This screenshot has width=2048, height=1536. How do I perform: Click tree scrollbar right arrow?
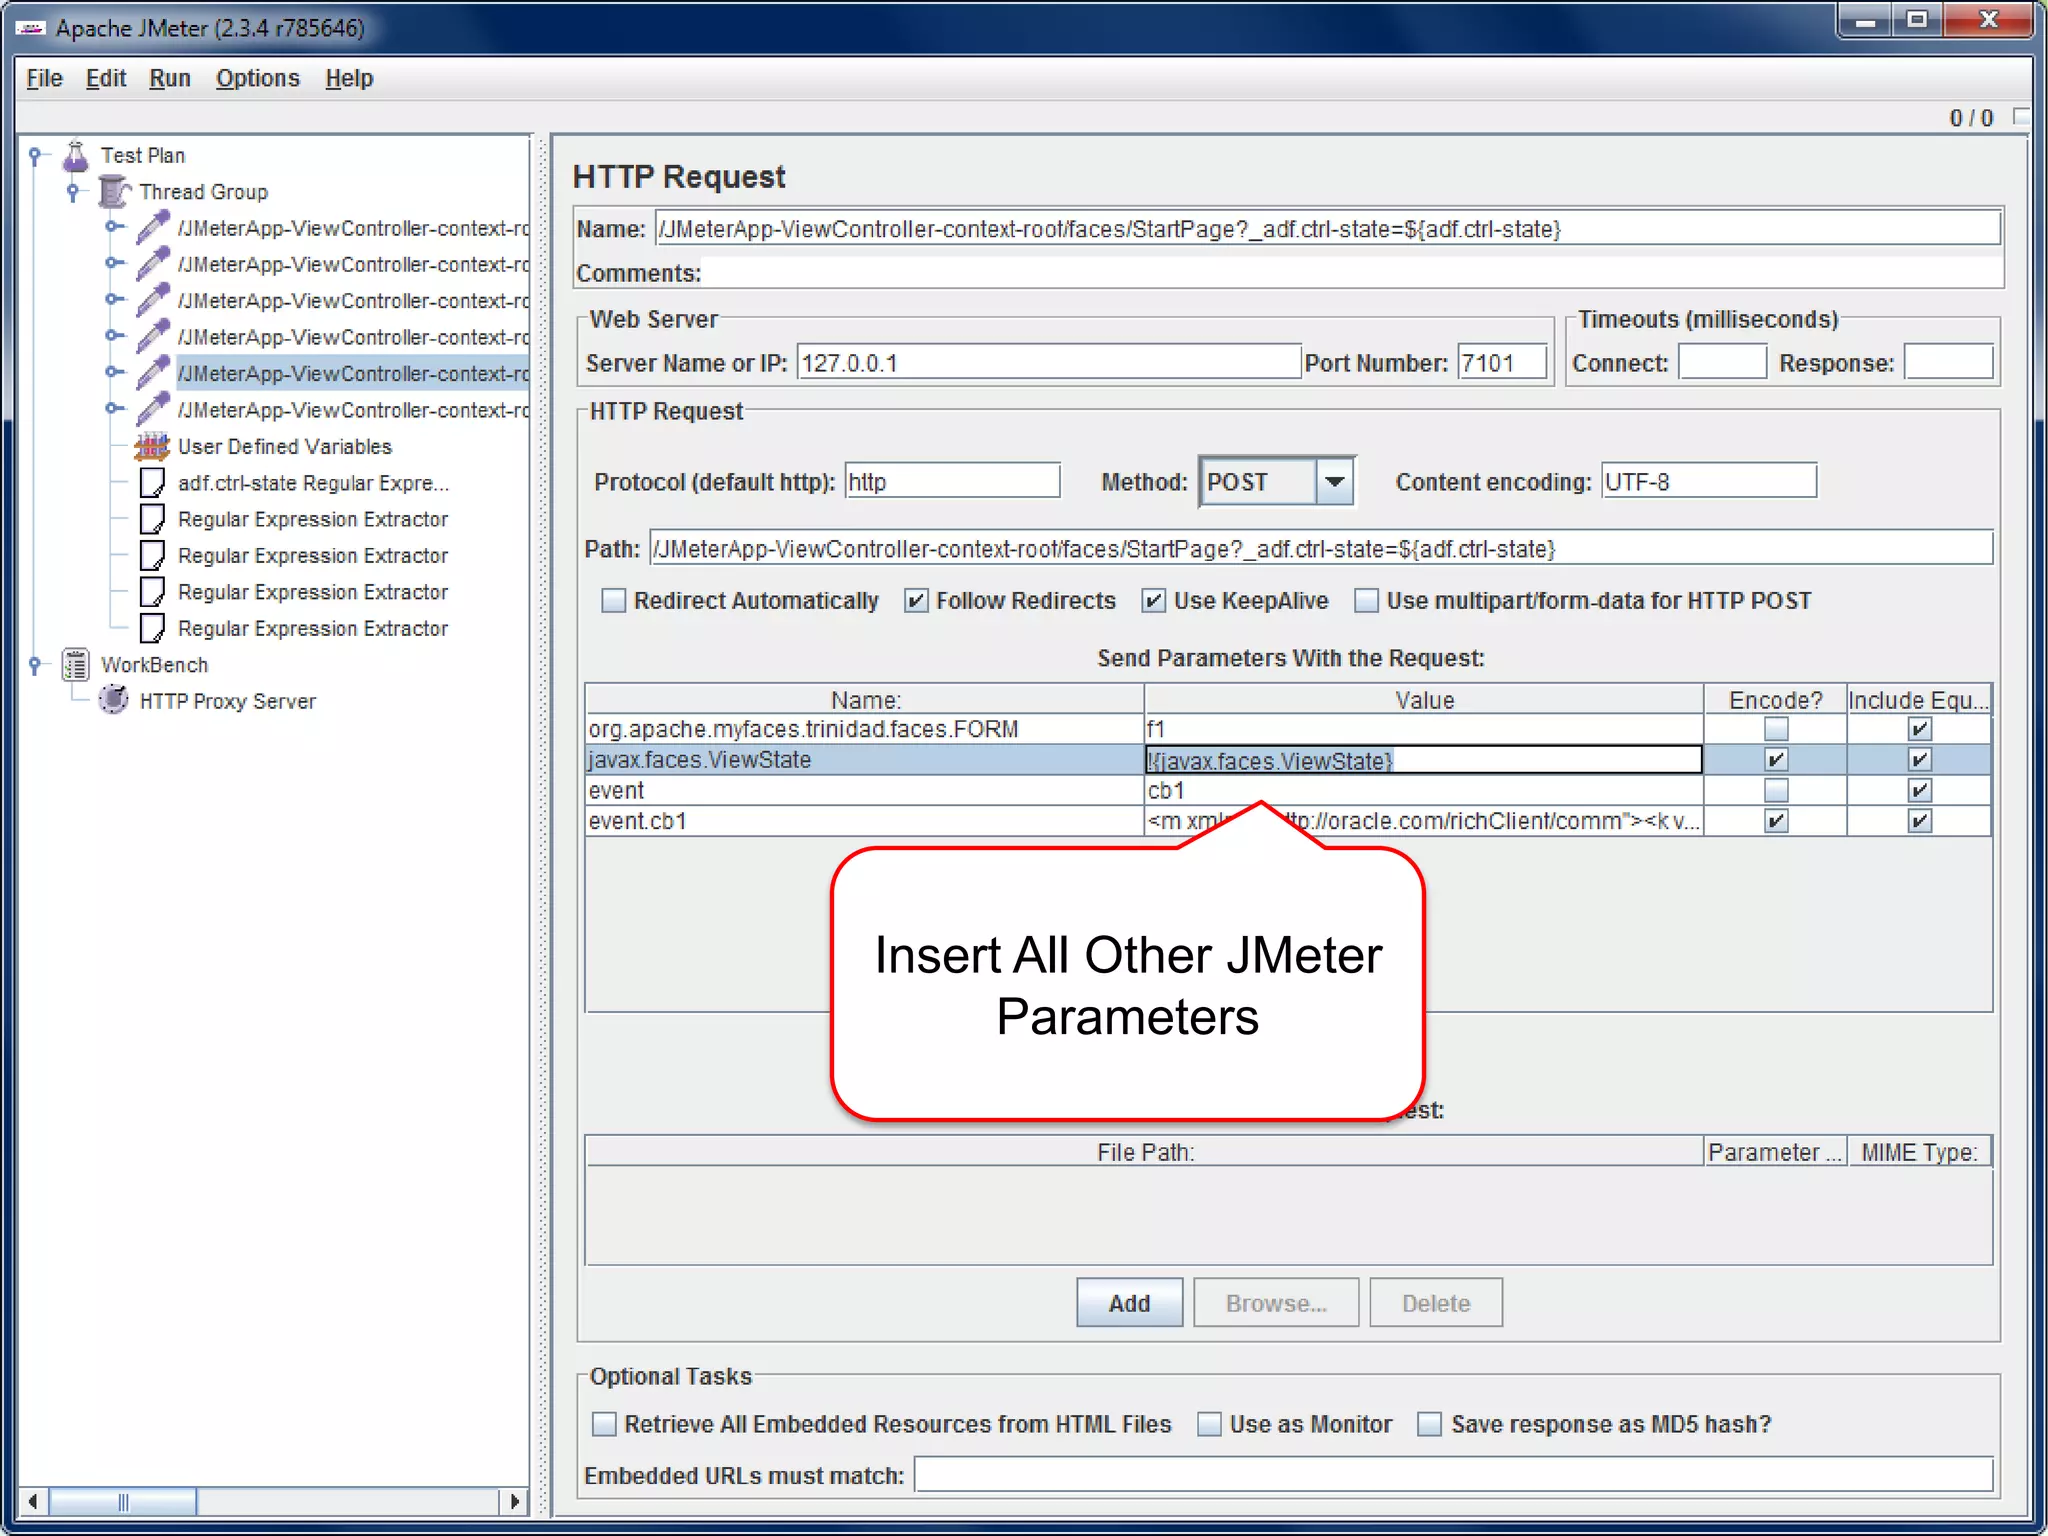[514, 1501]
